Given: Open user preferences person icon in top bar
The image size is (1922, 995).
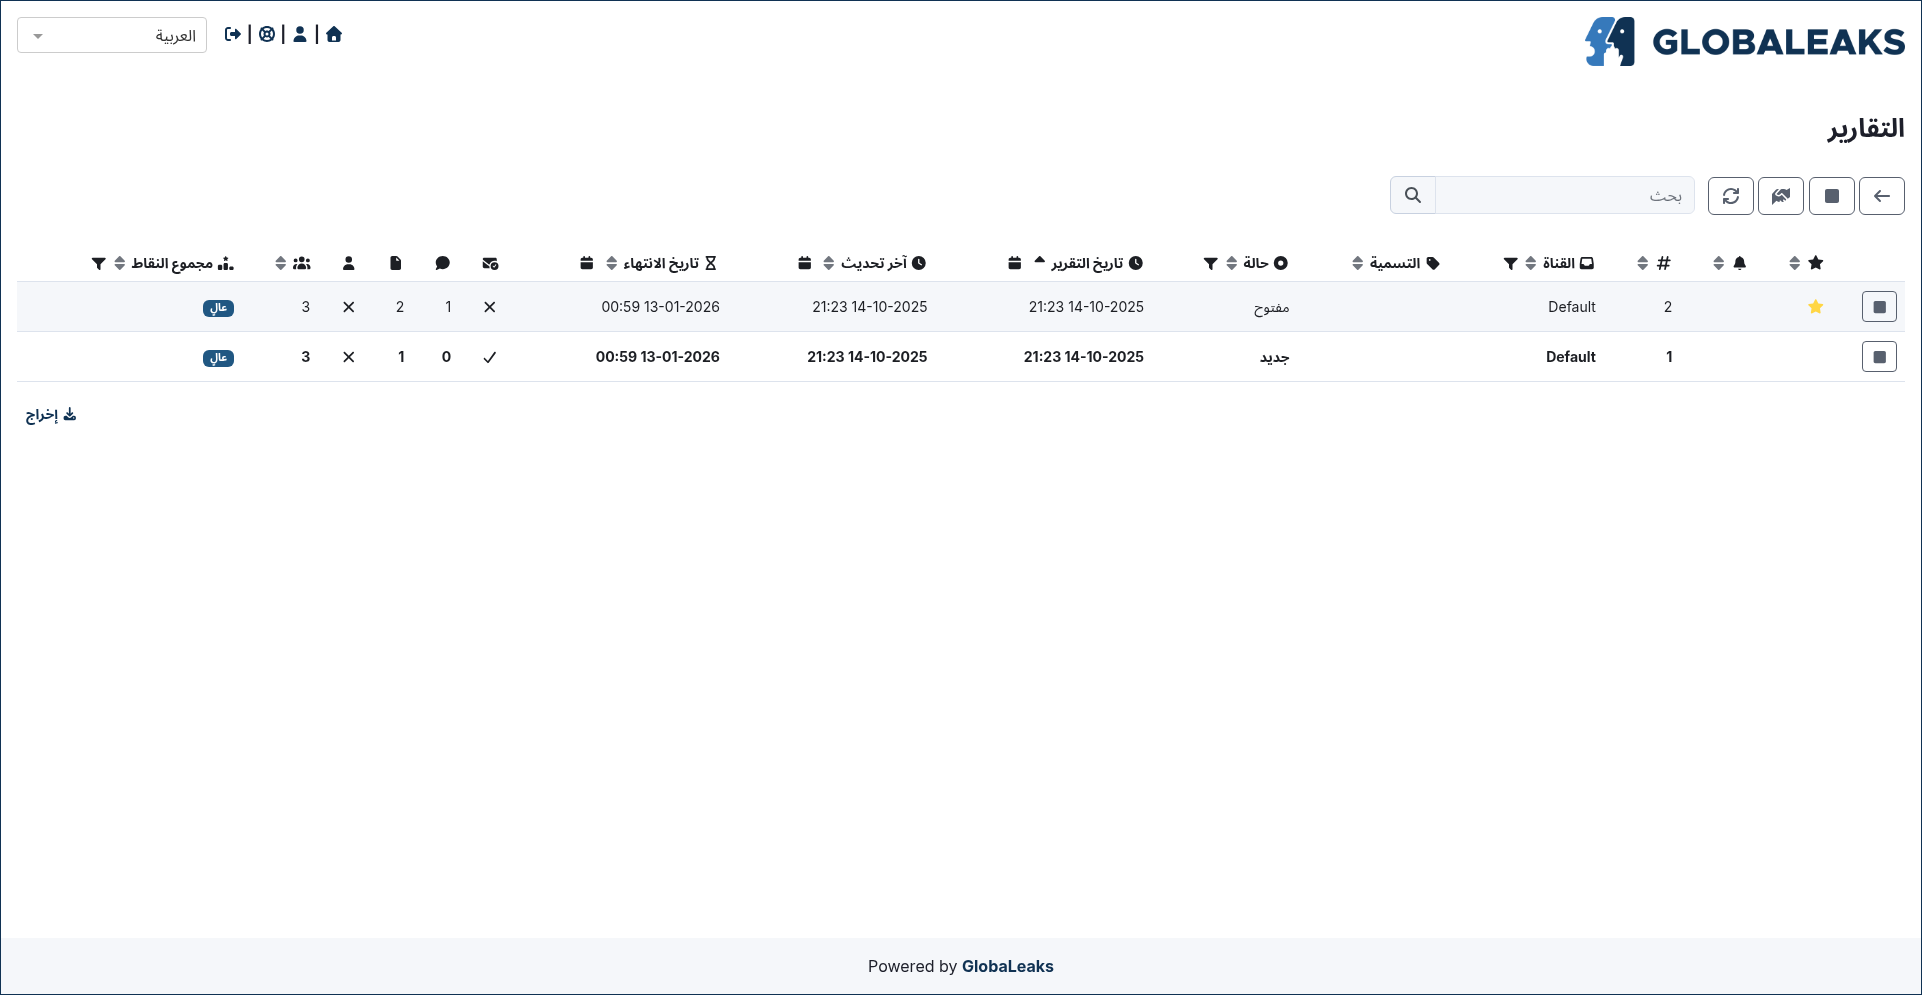Looking at the screenshot, I should point(300,35).
